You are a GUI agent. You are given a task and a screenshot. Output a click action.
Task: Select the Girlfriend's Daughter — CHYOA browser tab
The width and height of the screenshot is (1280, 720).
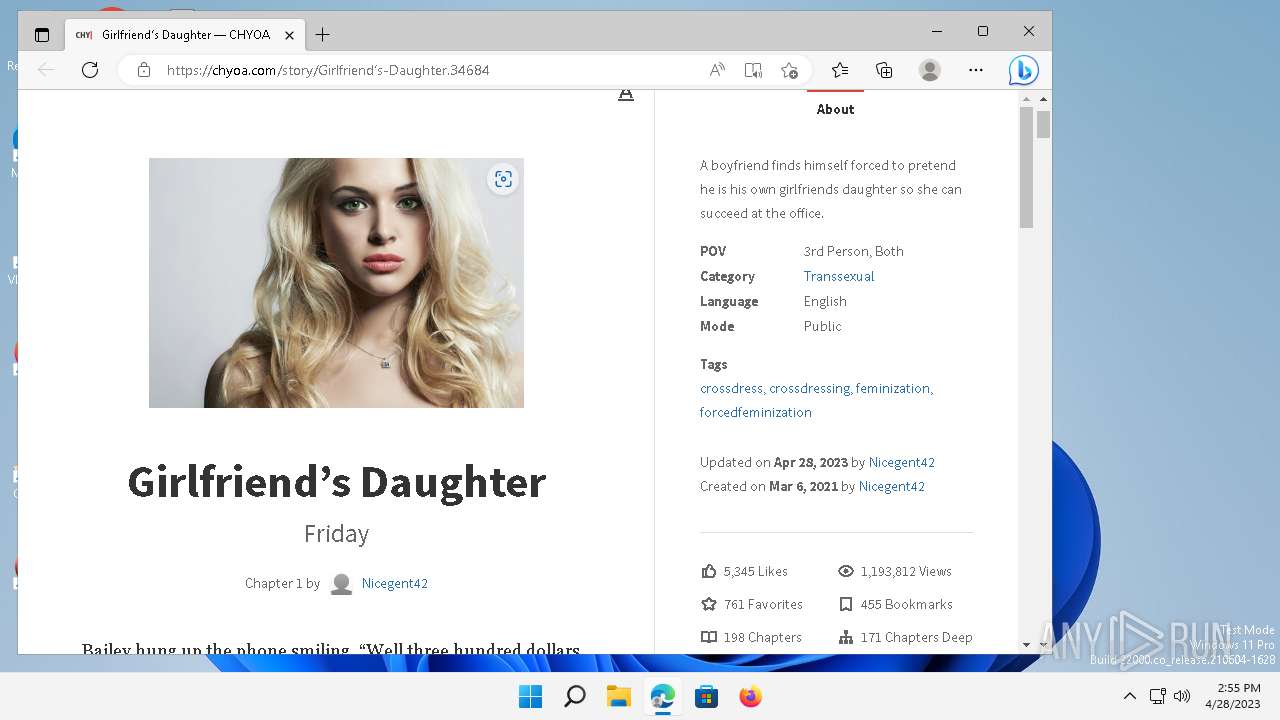coord(185,34)
